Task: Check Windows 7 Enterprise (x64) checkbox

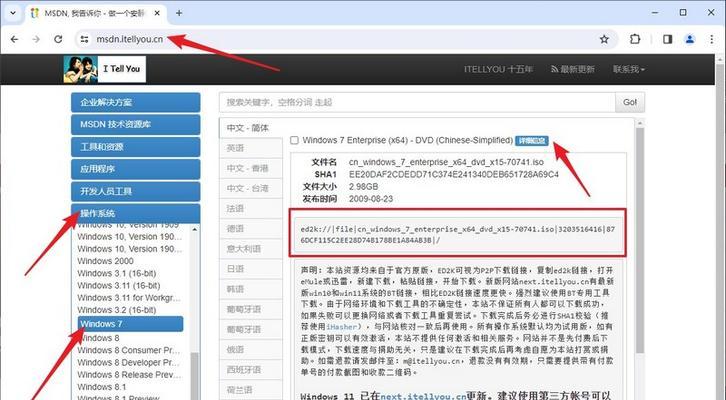Action: 294,140
